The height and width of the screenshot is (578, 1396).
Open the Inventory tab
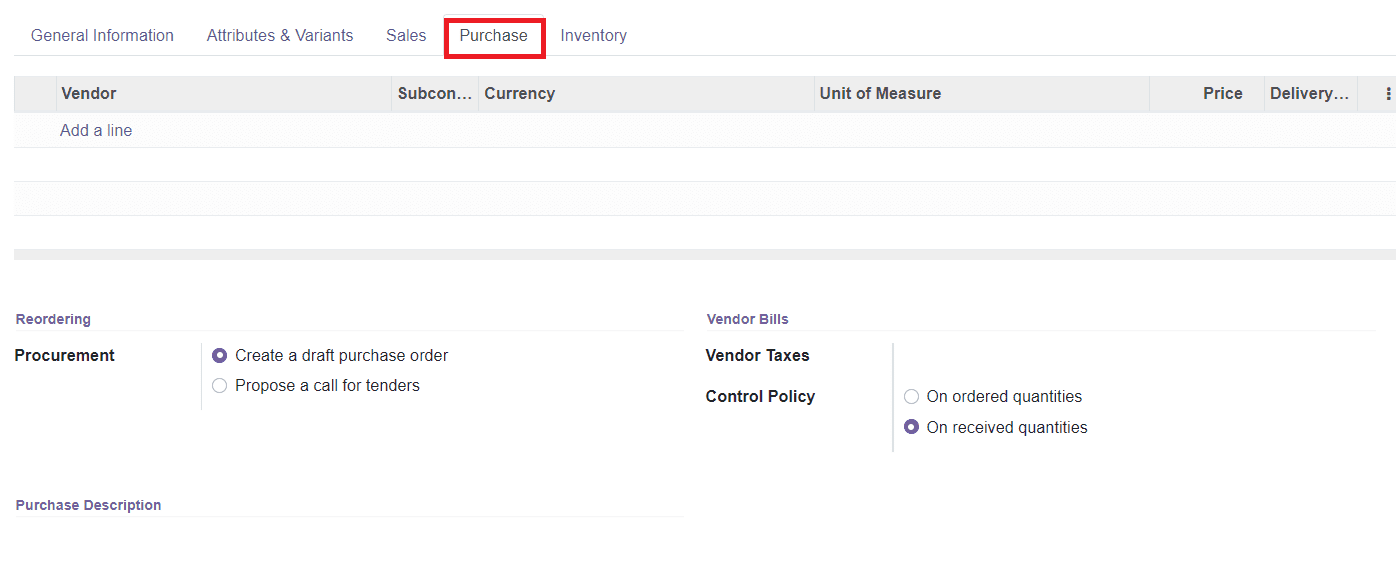(593, 35)
